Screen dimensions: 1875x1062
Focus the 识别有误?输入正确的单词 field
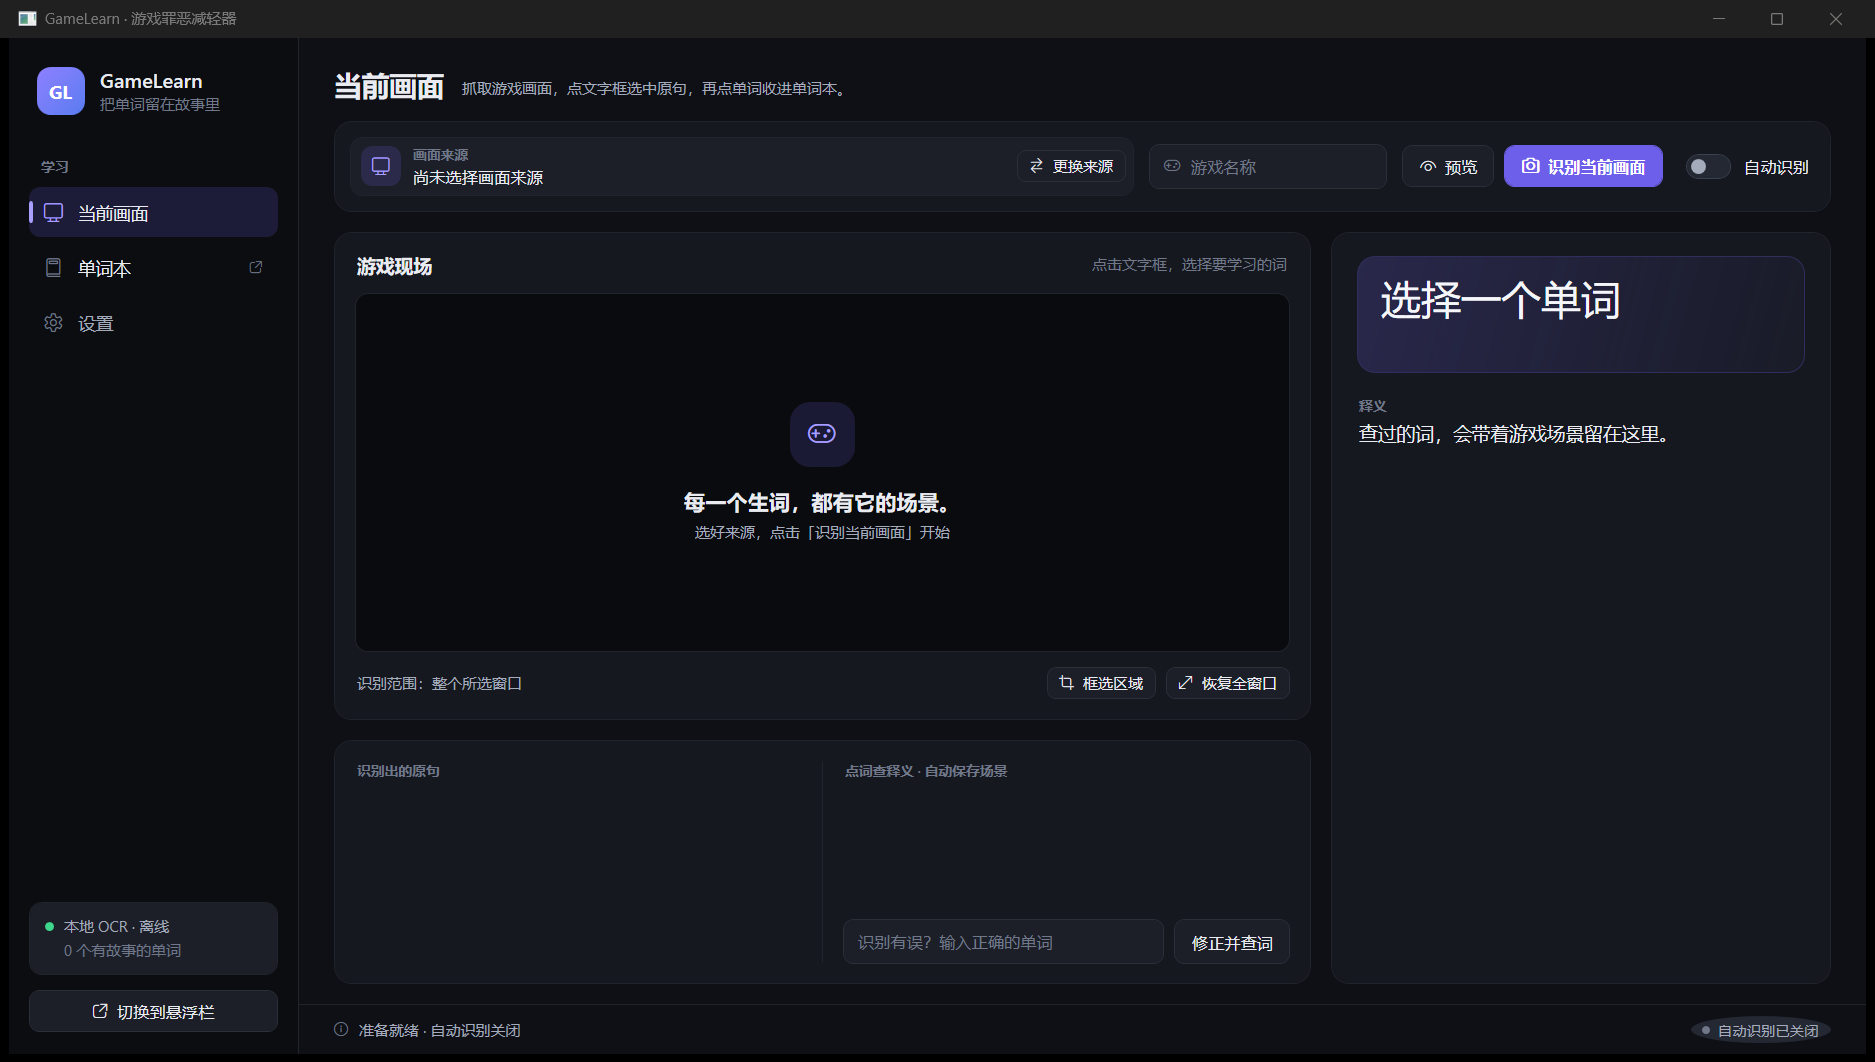(x=1003, y=942)
